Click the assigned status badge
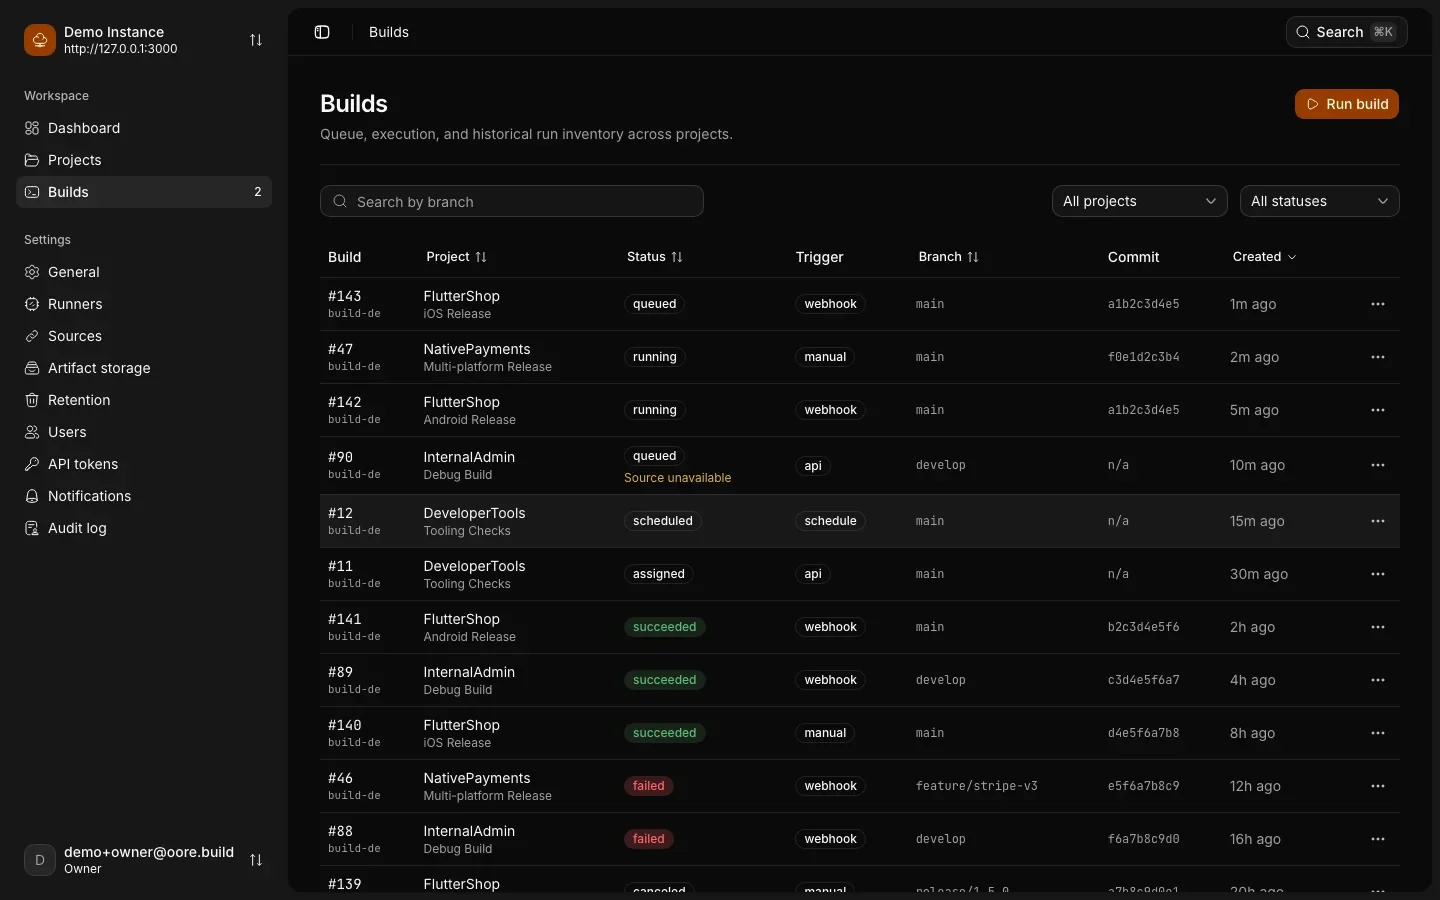Image resolution: width=1440 pixels, height=900 pixels. [x=658, y=574]
